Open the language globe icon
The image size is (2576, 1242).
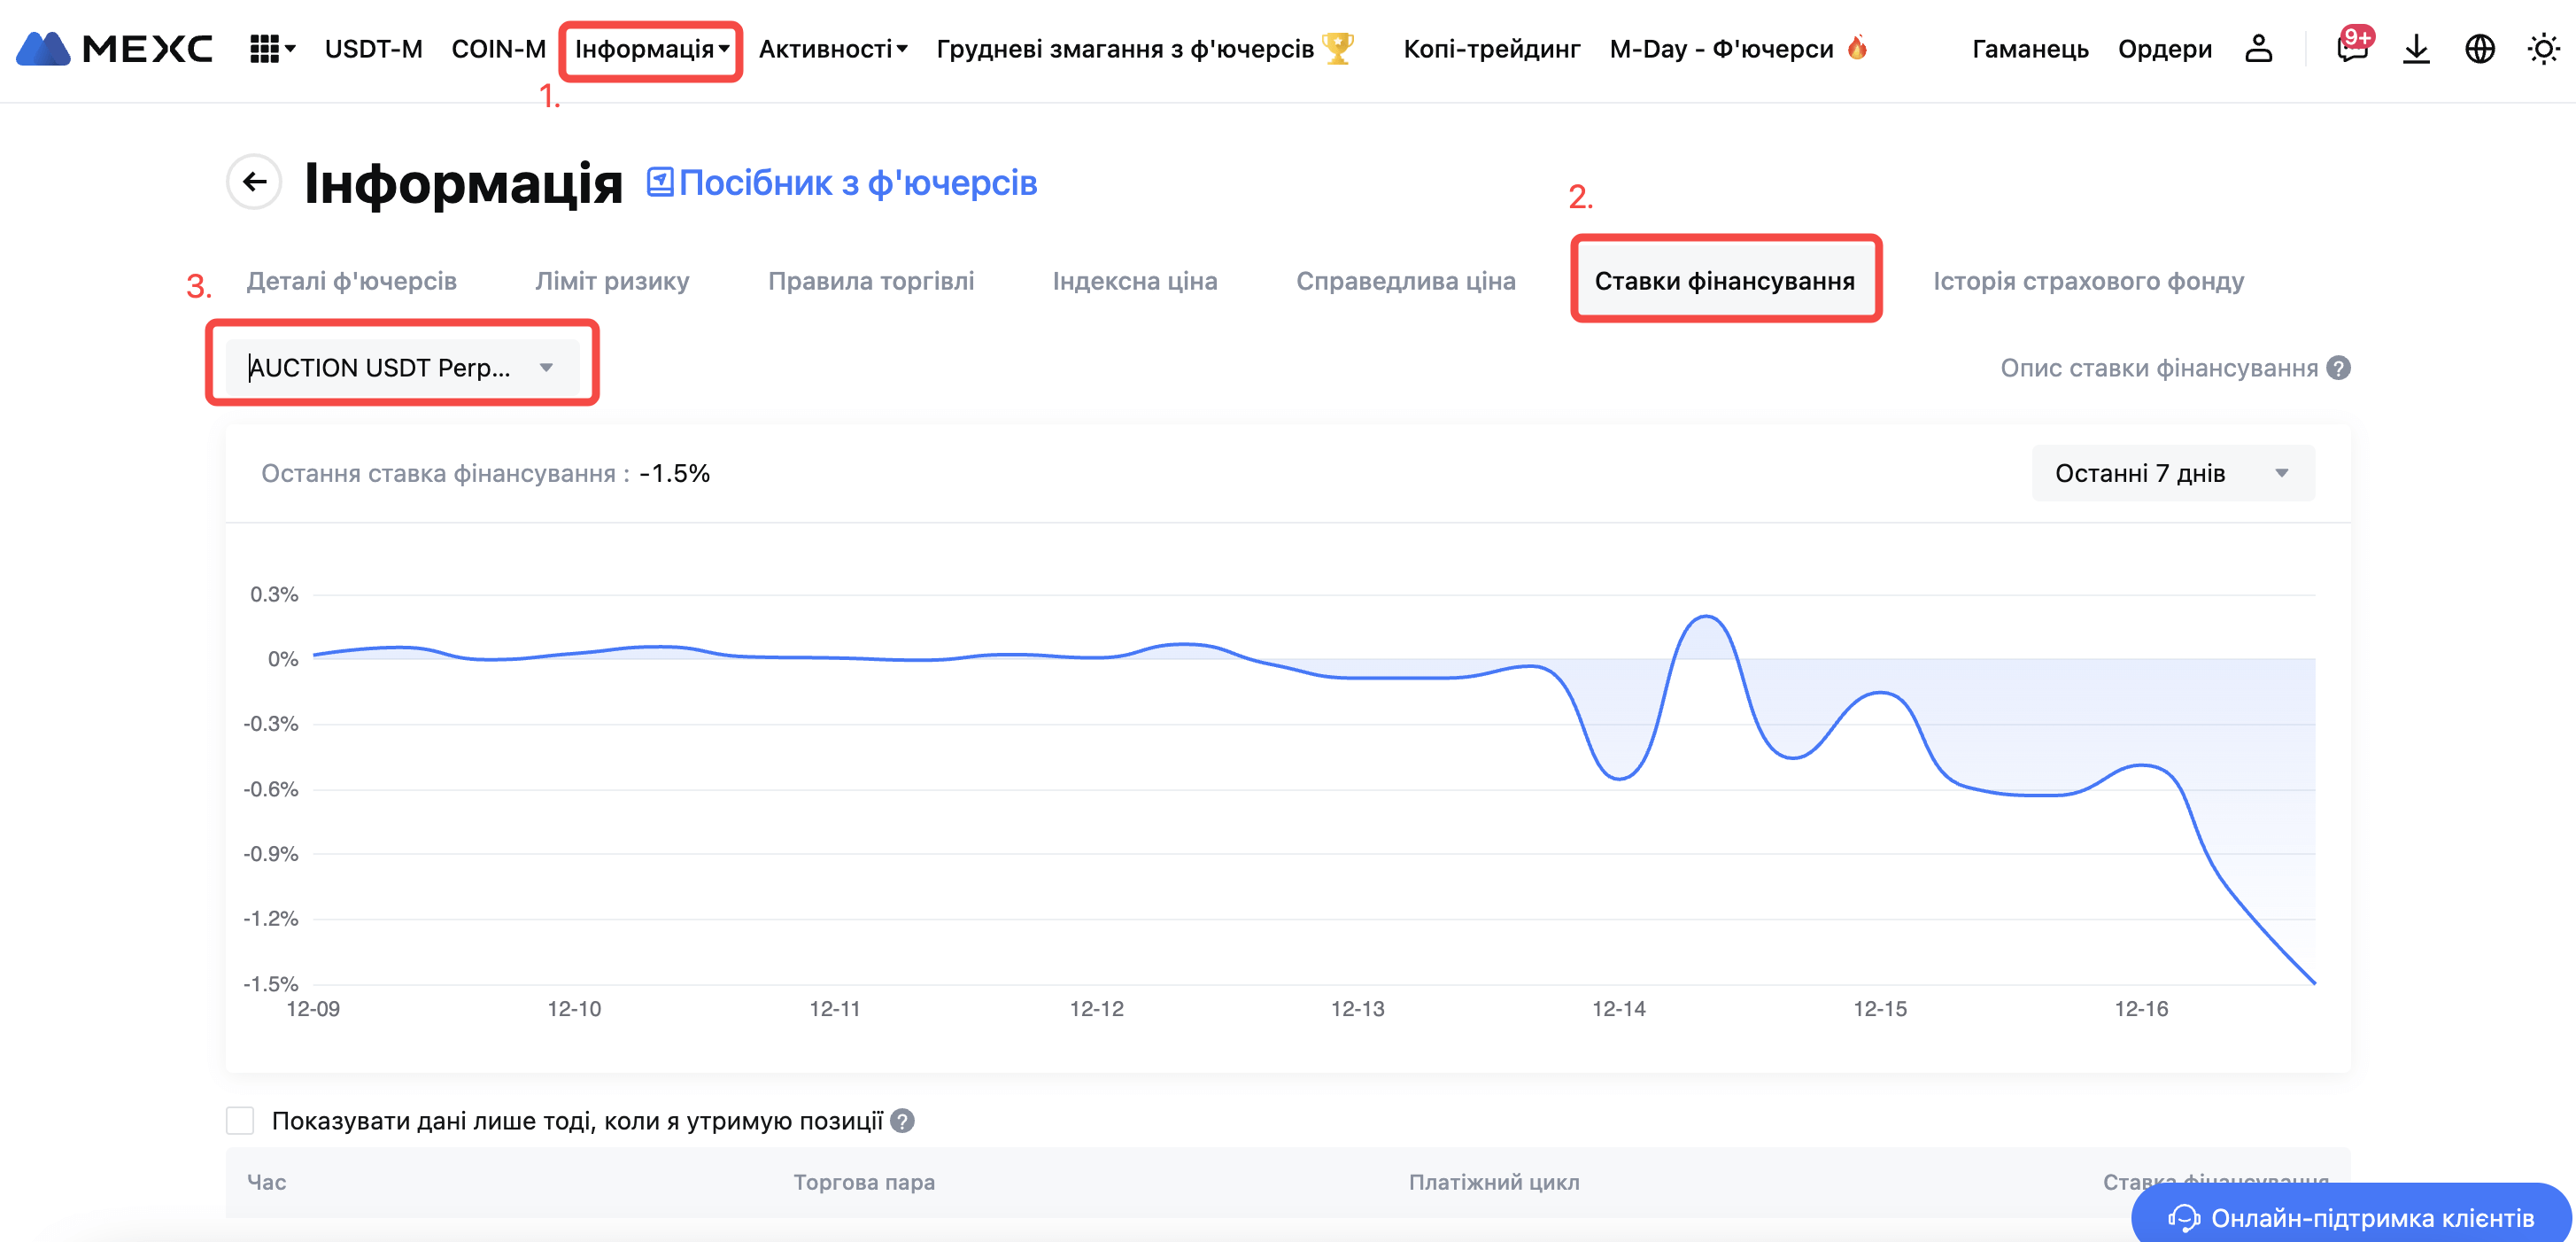2480,49
